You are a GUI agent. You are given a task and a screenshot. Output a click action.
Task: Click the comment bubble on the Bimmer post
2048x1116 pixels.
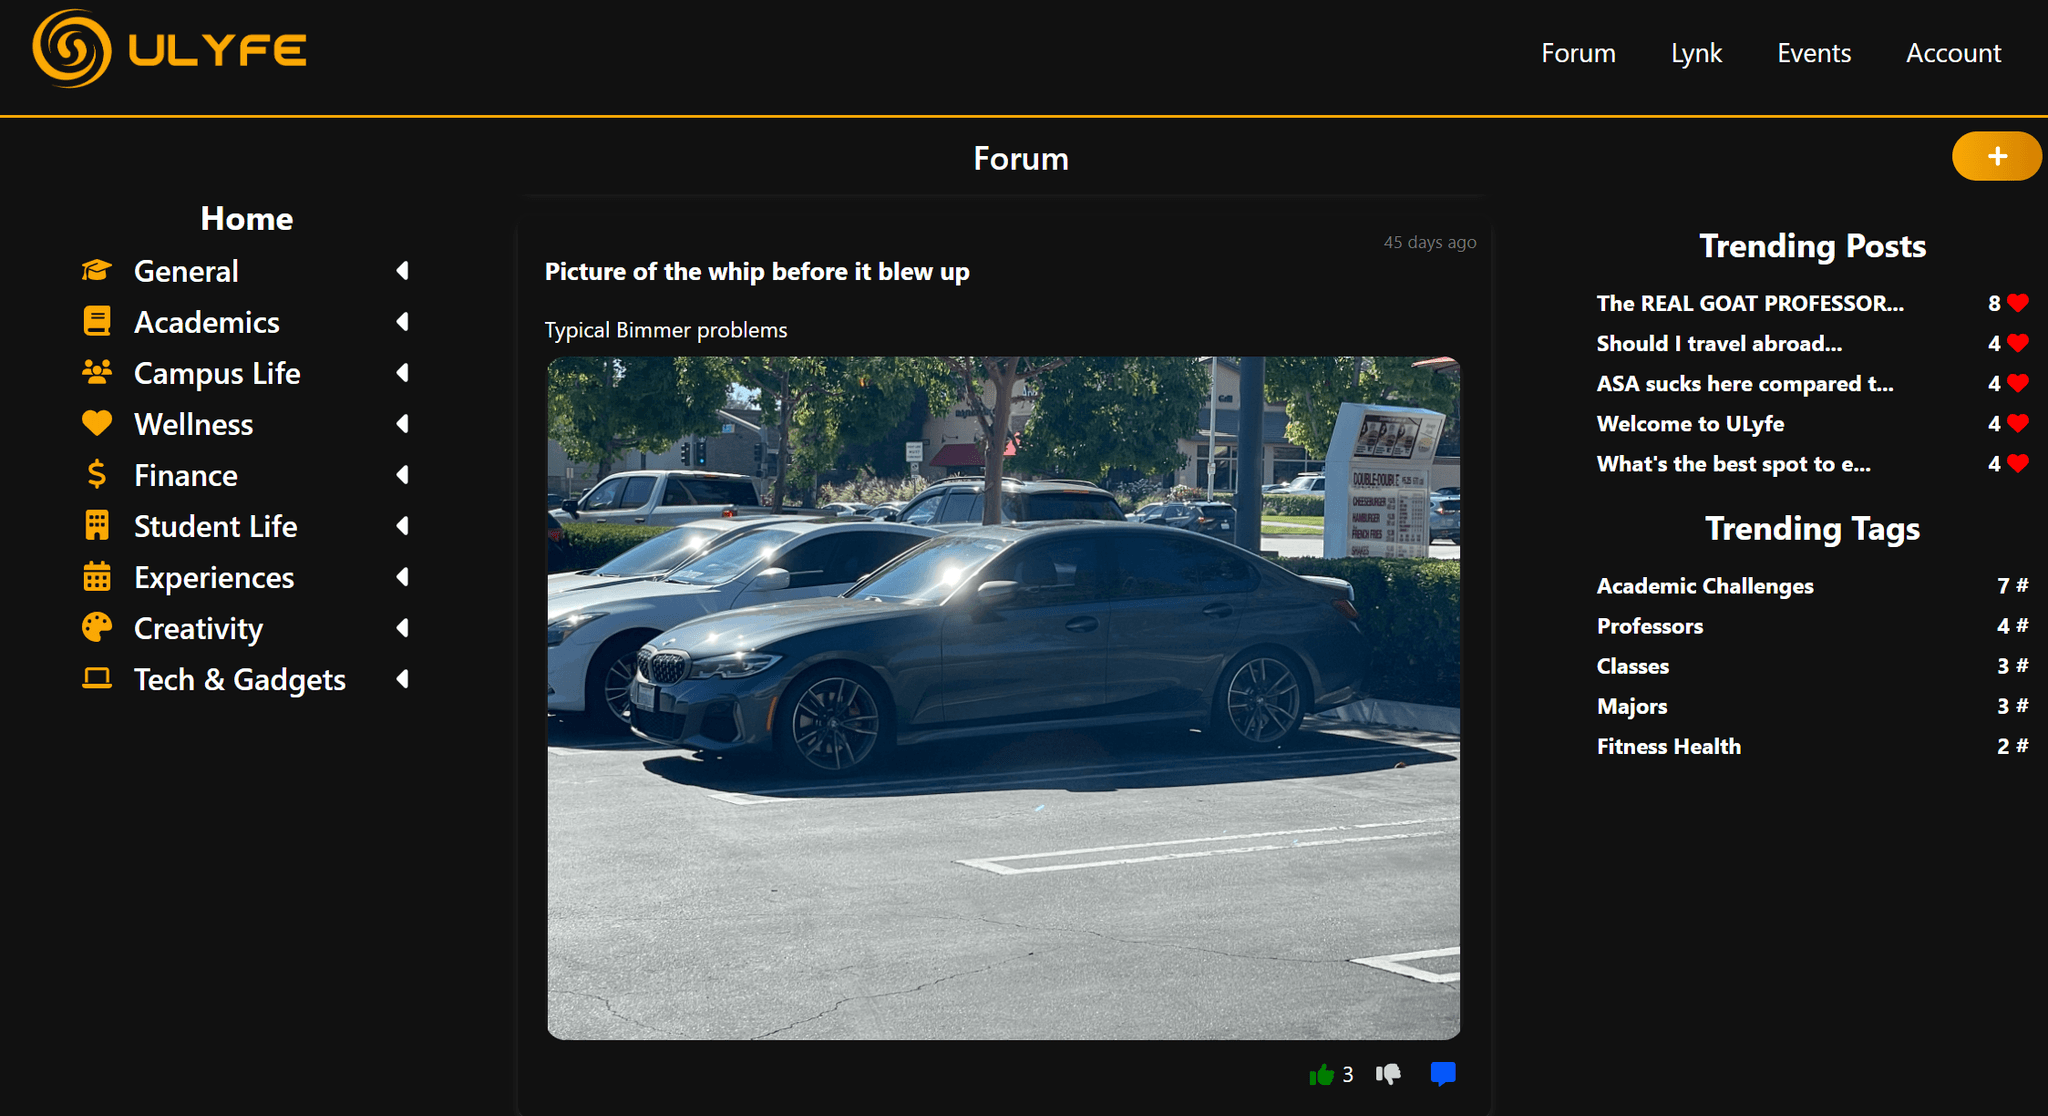[1443, 1073]
